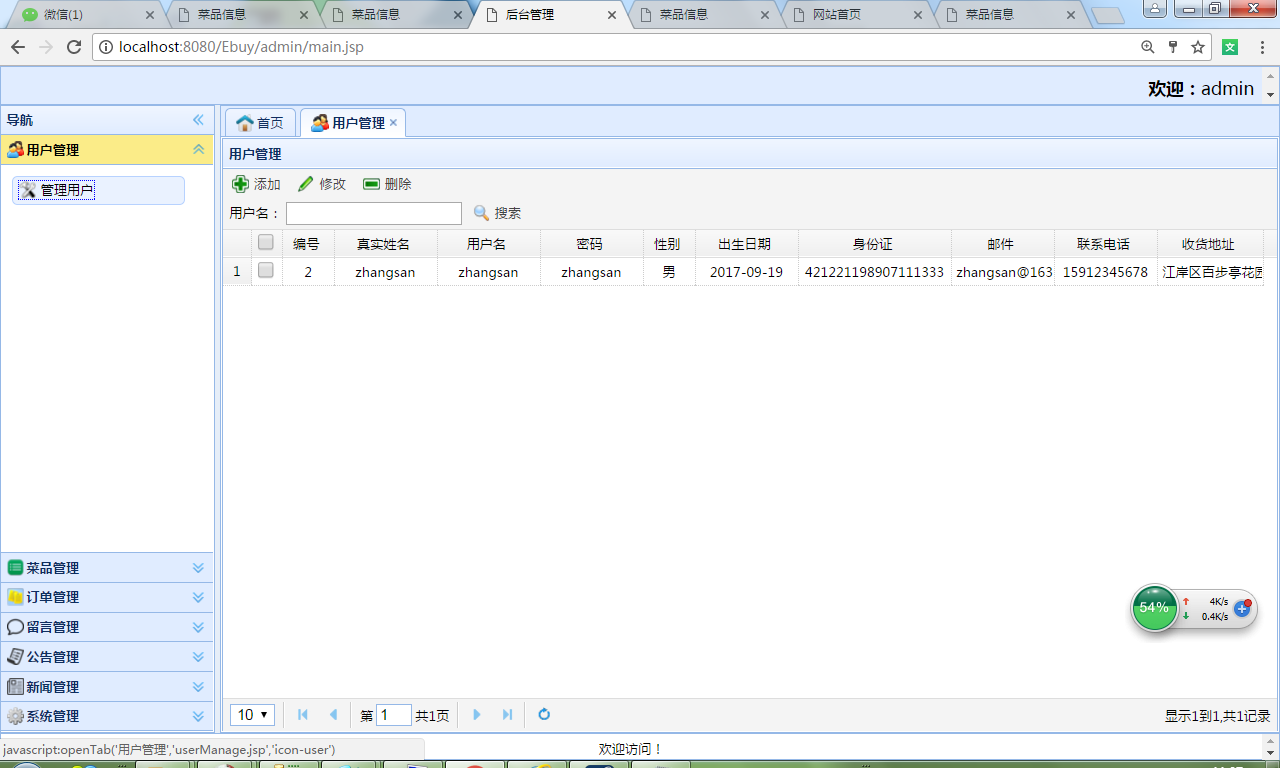Image resolution: width=1280 pixels, height=768 pixels.
Task: Go to next page of grid
Action: tap(477, 715)
